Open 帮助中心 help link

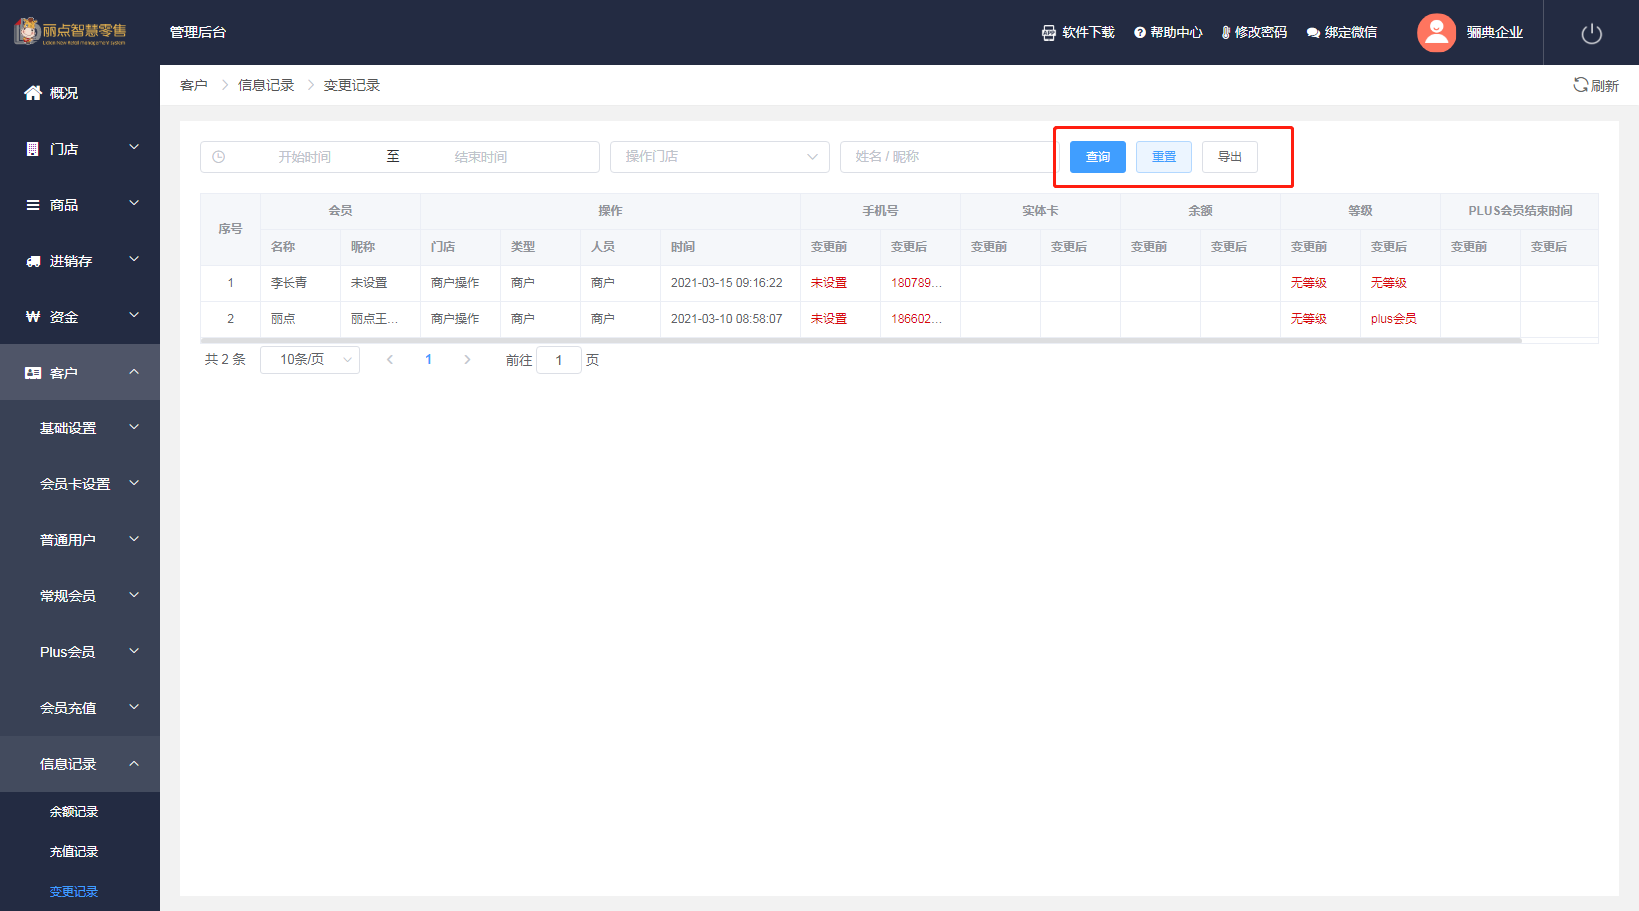[1168, 33]
